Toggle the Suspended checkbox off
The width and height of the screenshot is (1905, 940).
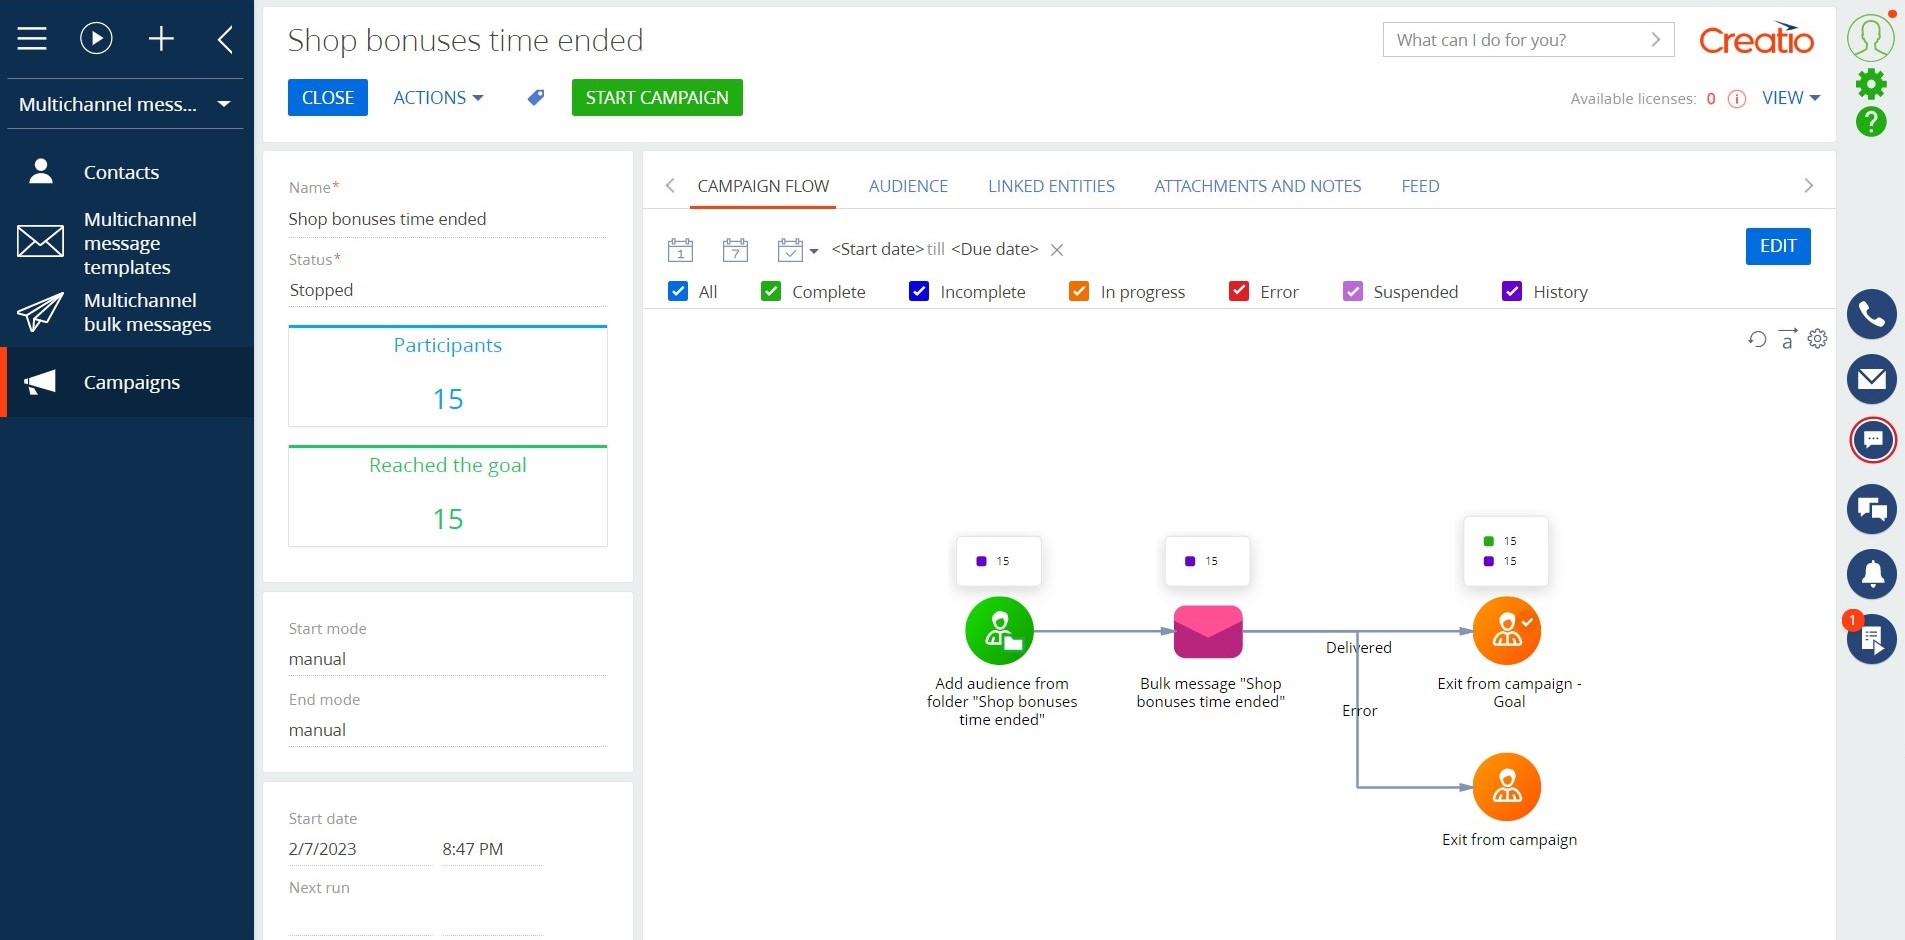click(x=1353, y=291)
